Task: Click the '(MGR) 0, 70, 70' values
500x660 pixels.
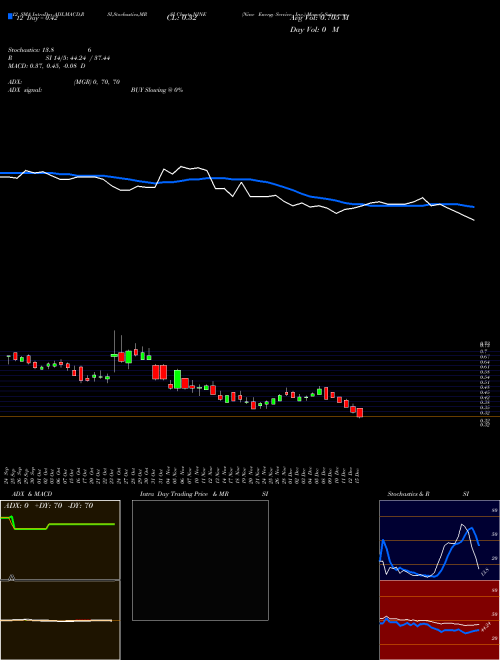Action: (x=97, y=82)
